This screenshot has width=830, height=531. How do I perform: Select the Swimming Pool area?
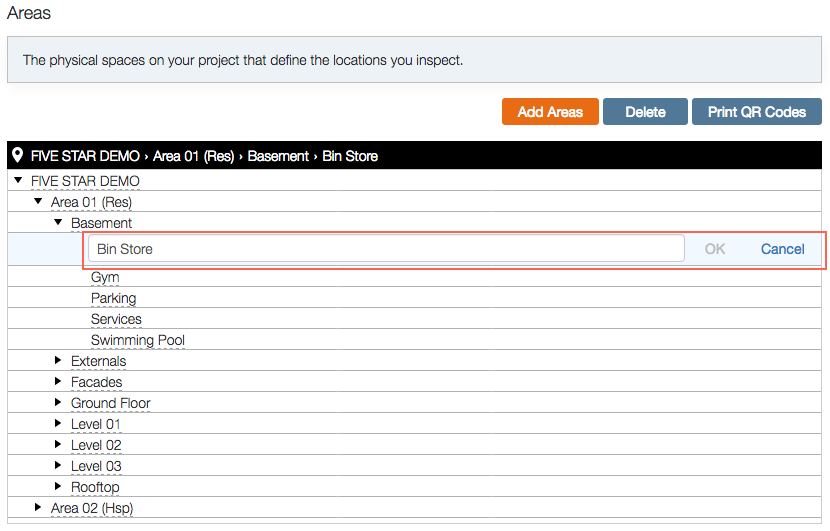pos(138,340)
